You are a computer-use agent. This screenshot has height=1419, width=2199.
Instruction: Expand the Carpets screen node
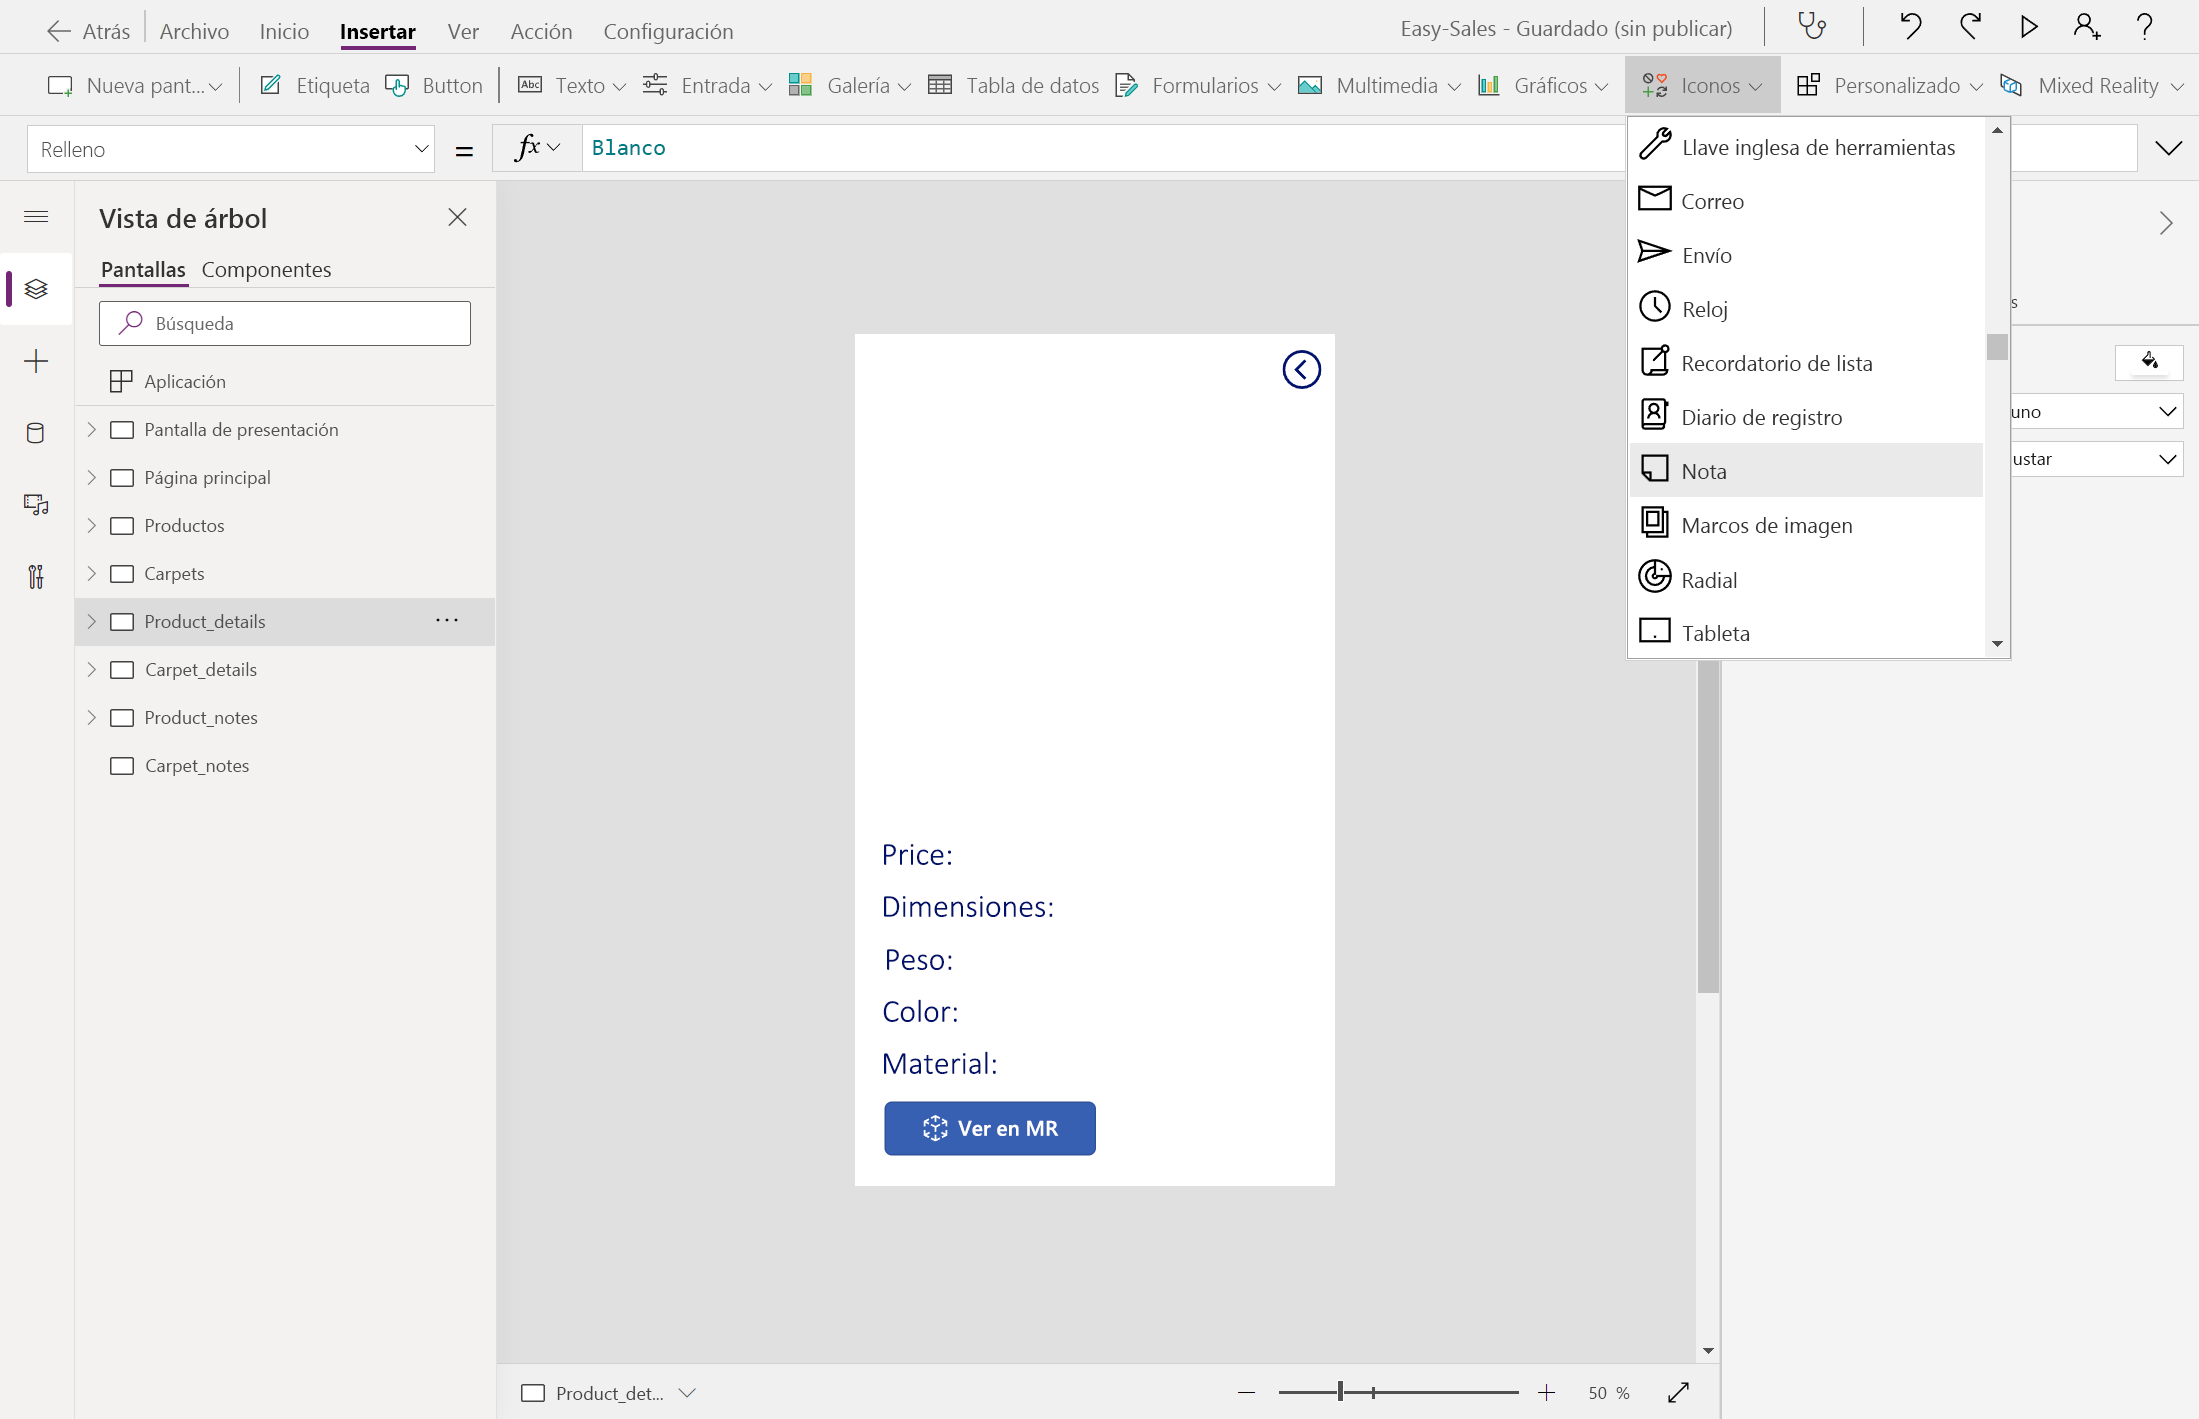pos(92,574)
